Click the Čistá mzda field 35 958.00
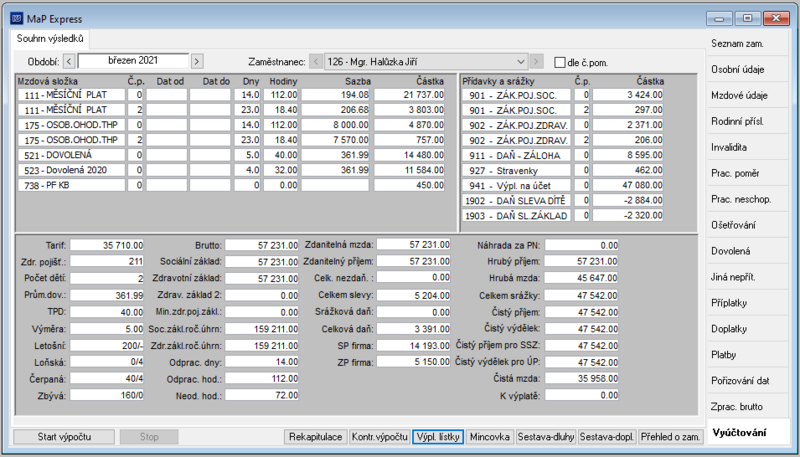The width and height of the screenshot is (800, 457). pos(582,378)
